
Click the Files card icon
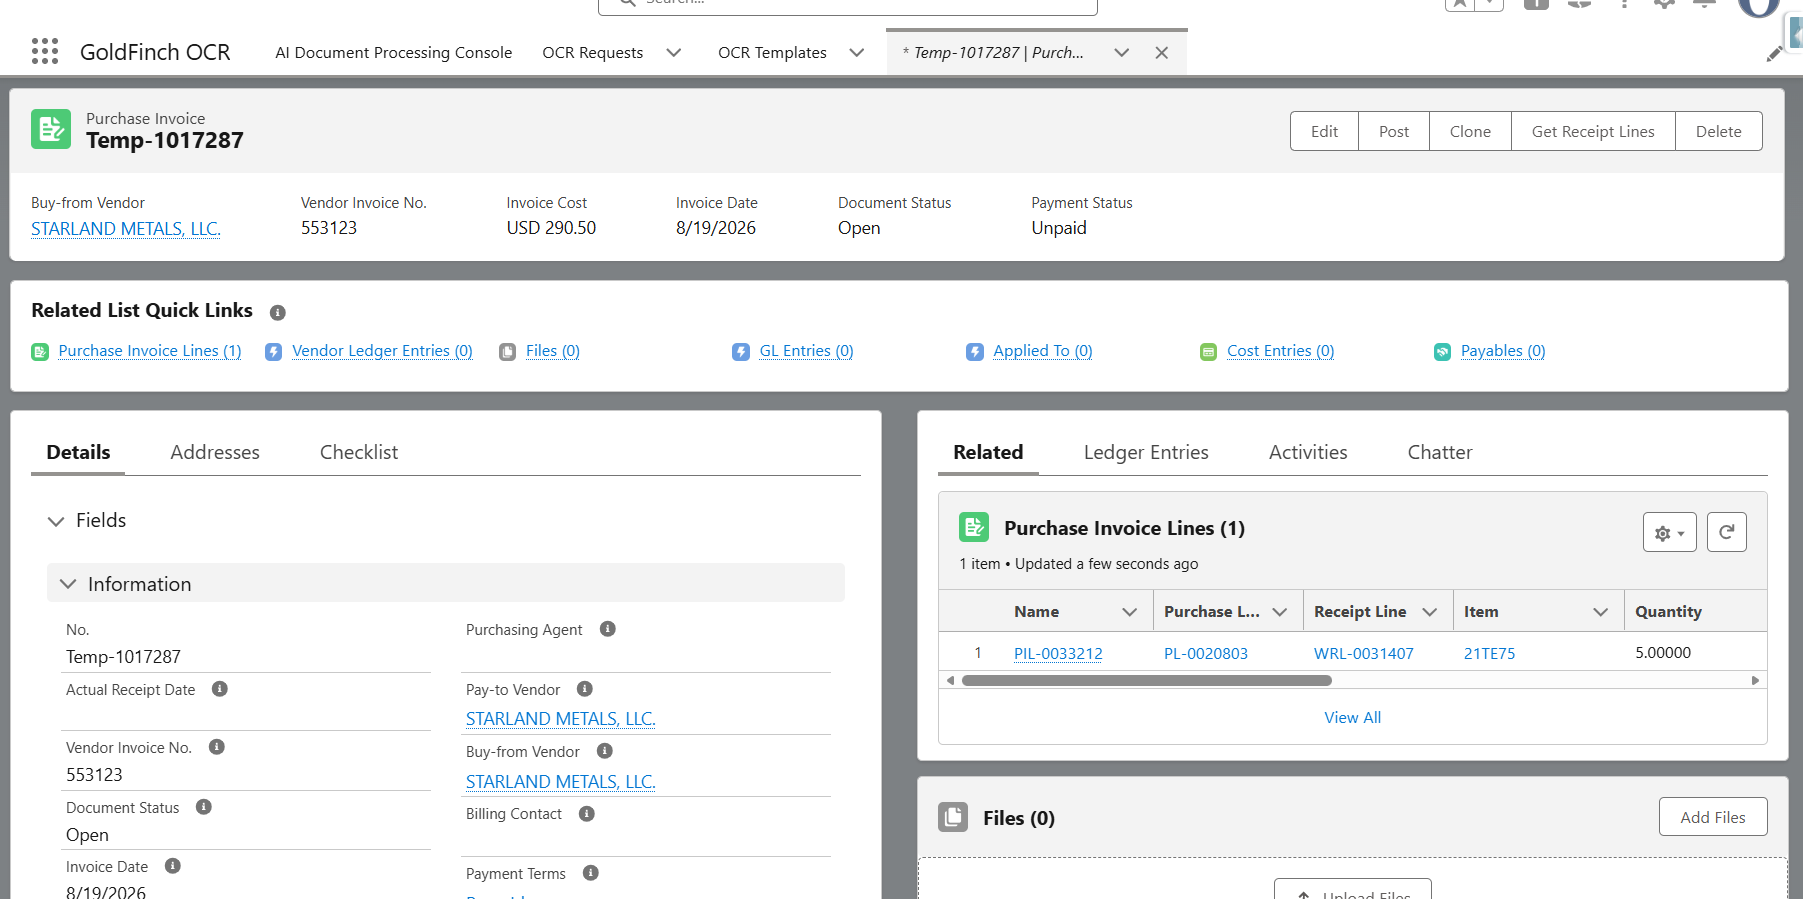click(x=953, y=817)
